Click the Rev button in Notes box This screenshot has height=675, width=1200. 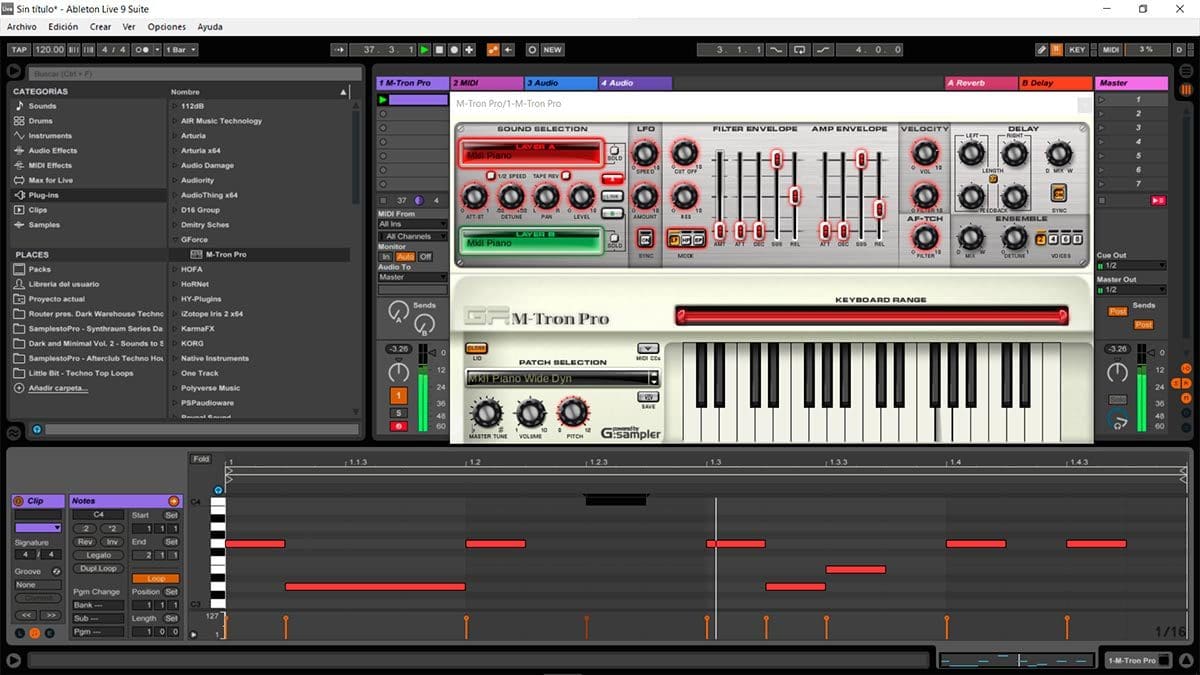(85, 542)
